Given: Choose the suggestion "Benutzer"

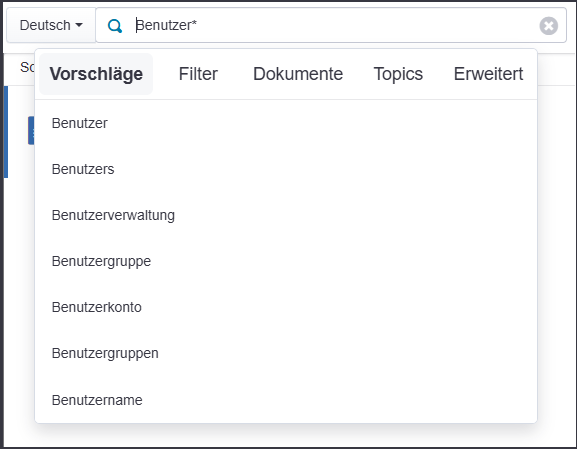Looking at the screenshot, I should click(286, 123).
